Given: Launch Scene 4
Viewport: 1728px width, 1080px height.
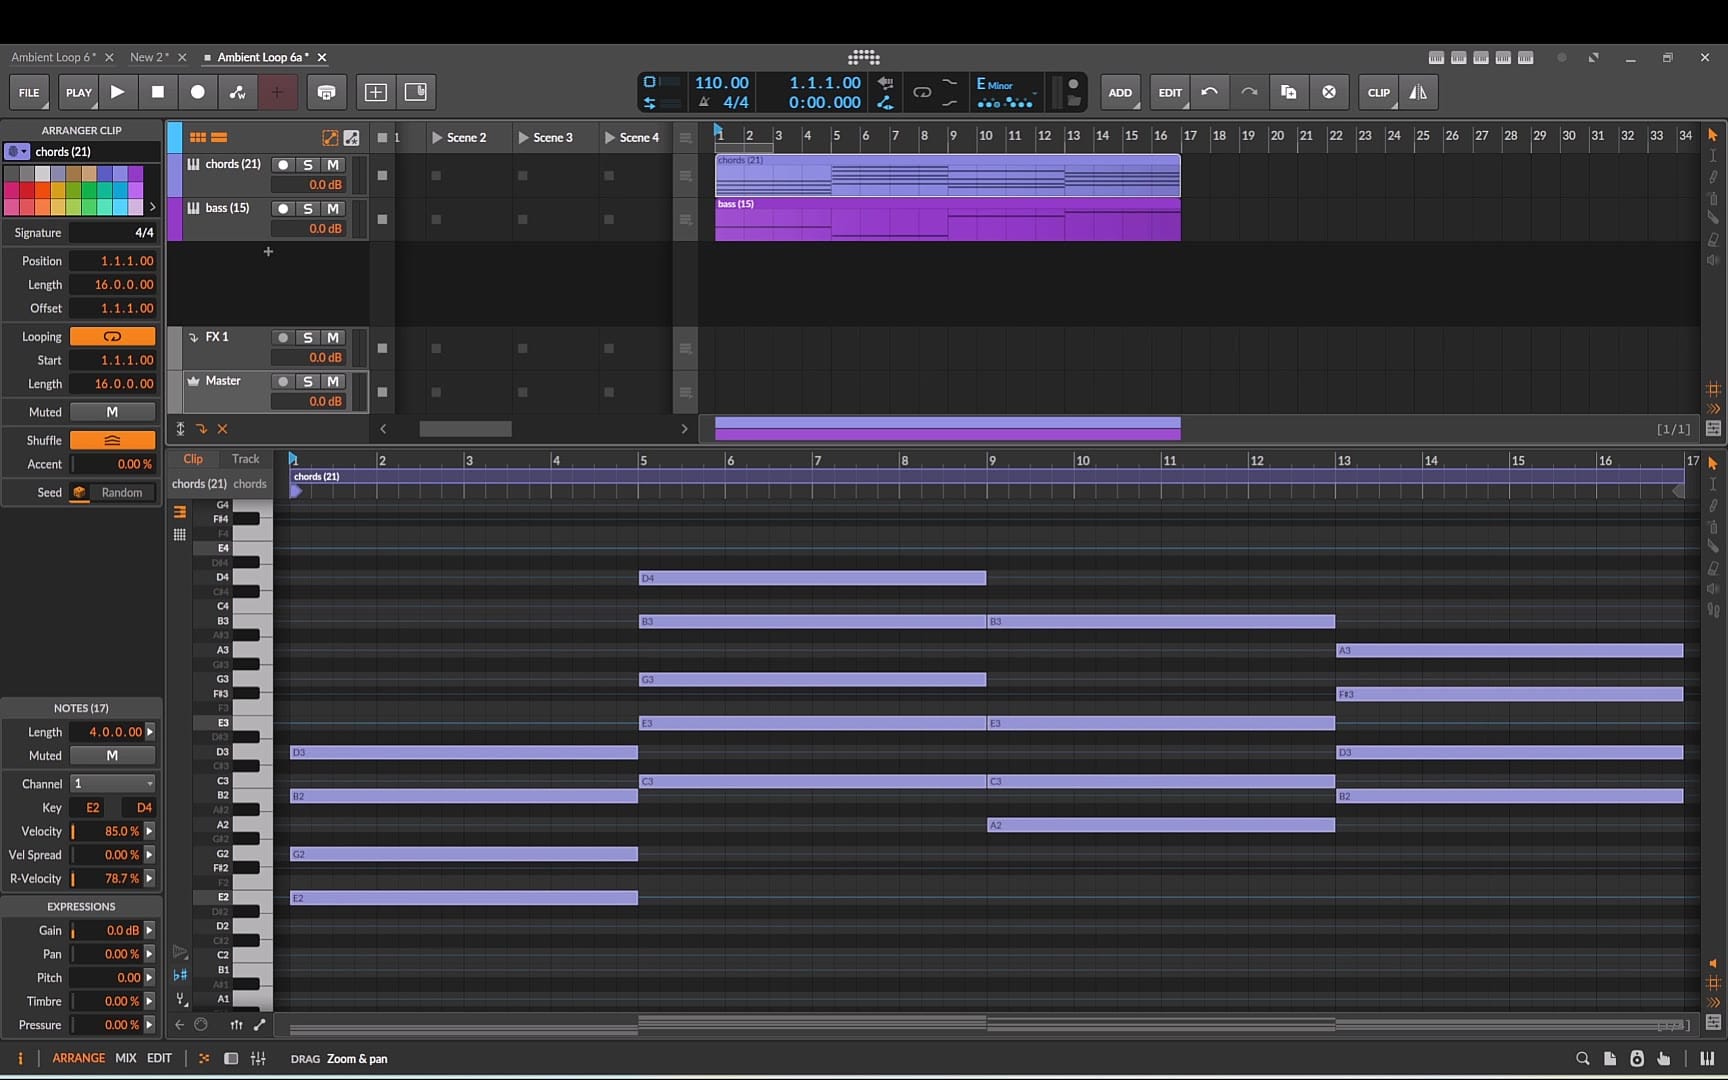Looking at the screenshot, I should coord(610,137).
